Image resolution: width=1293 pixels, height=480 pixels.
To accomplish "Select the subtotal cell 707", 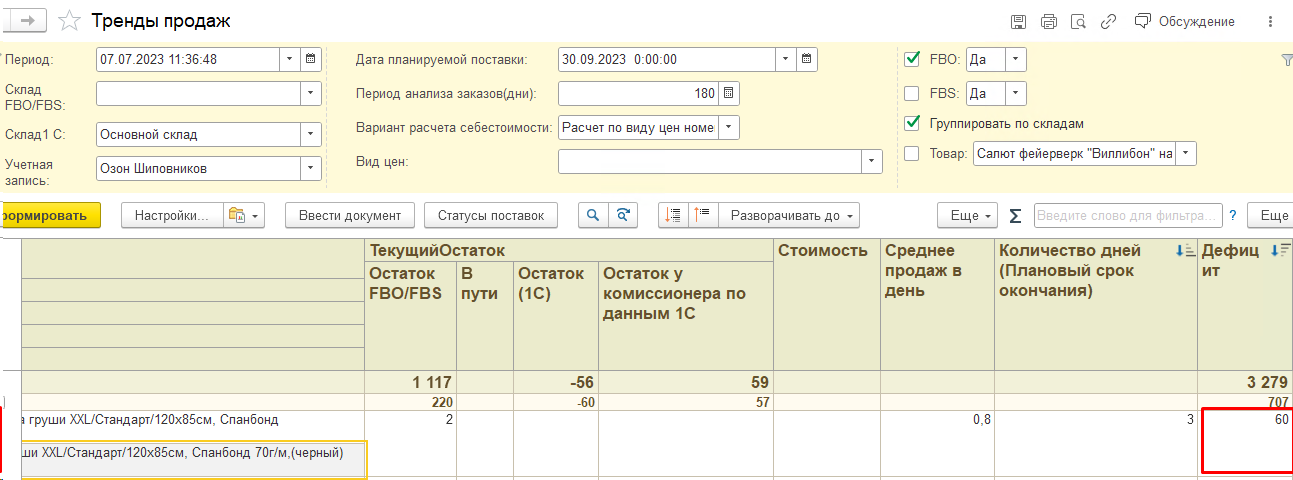I will click(x=1245, y=401).
